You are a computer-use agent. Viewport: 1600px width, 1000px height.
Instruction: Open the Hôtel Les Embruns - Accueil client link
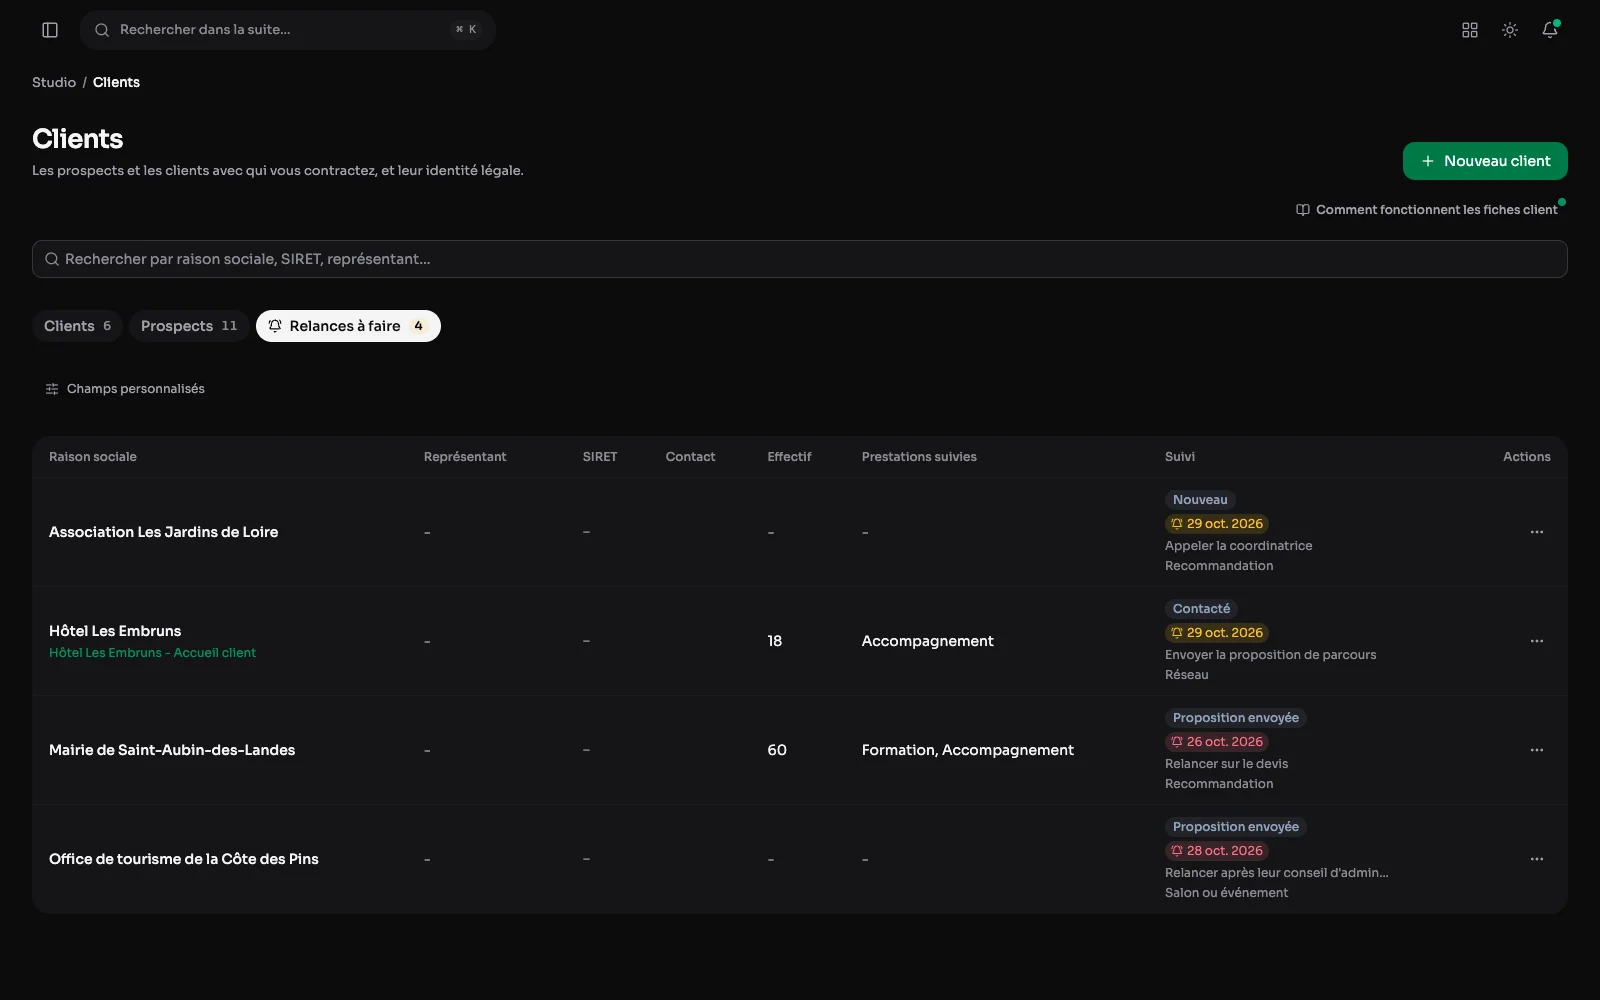tap(152, 653)
